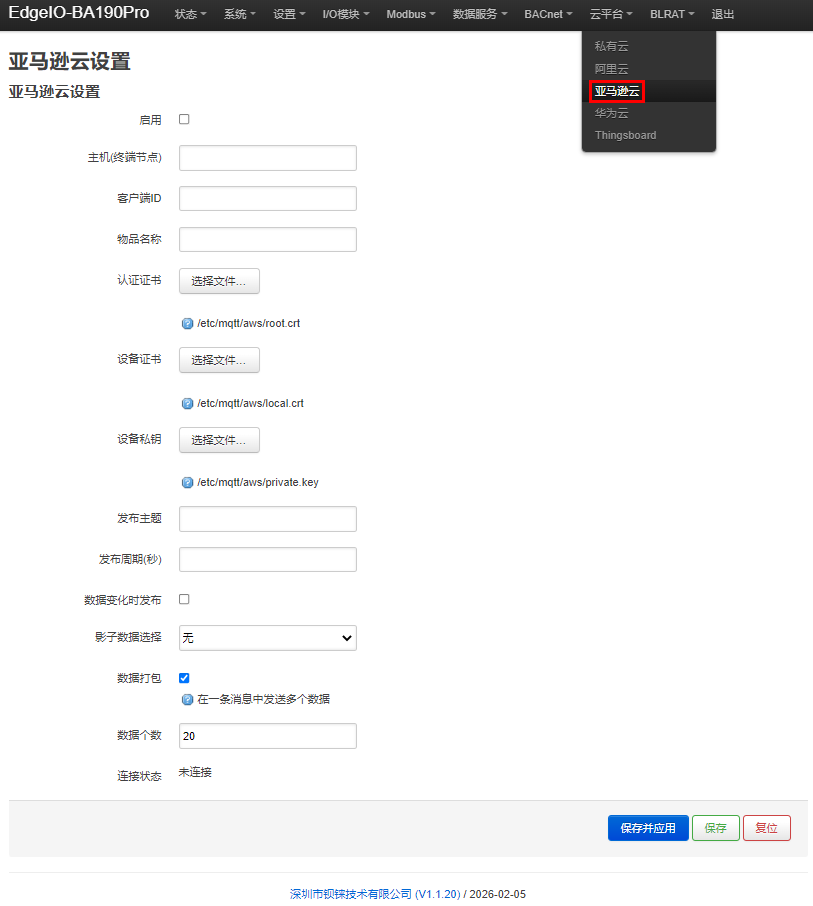Focus the 发布主题 text field
Image resolution: width=813 pixels, height=906 pixels.
click(x=268, y=519)
